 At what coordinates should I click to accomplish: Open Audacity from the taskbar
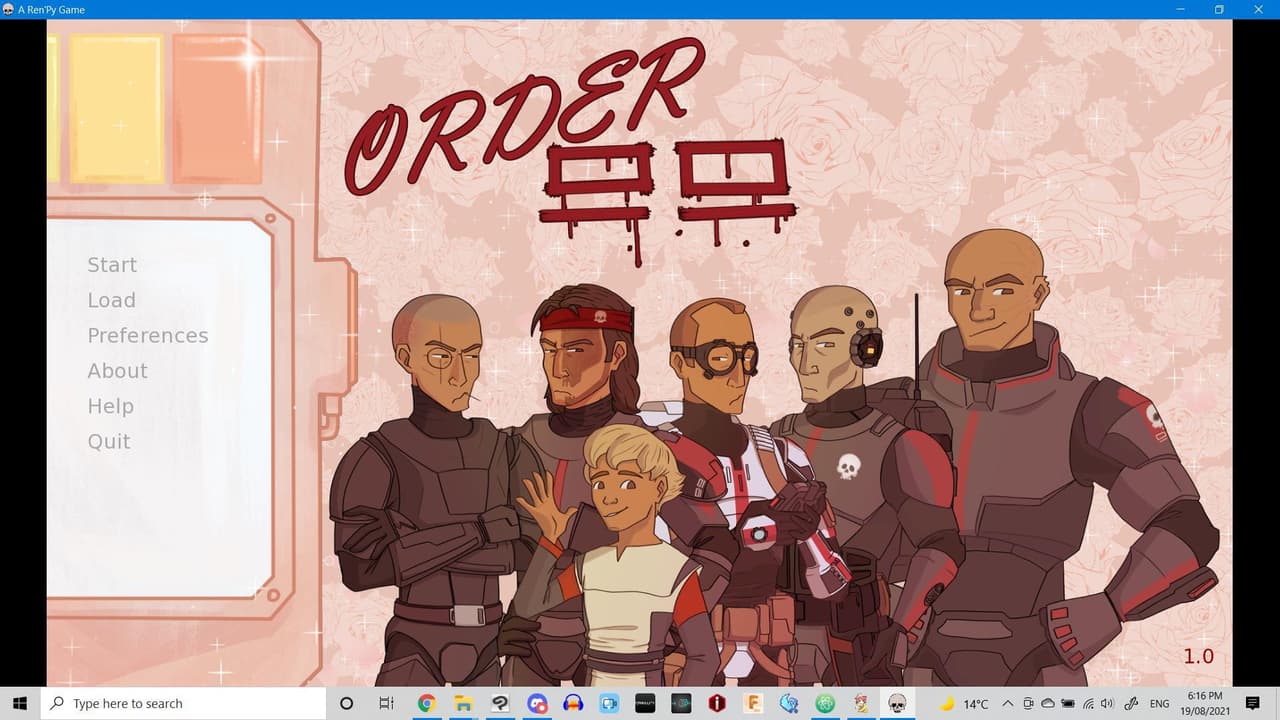[x=574, y=703]
